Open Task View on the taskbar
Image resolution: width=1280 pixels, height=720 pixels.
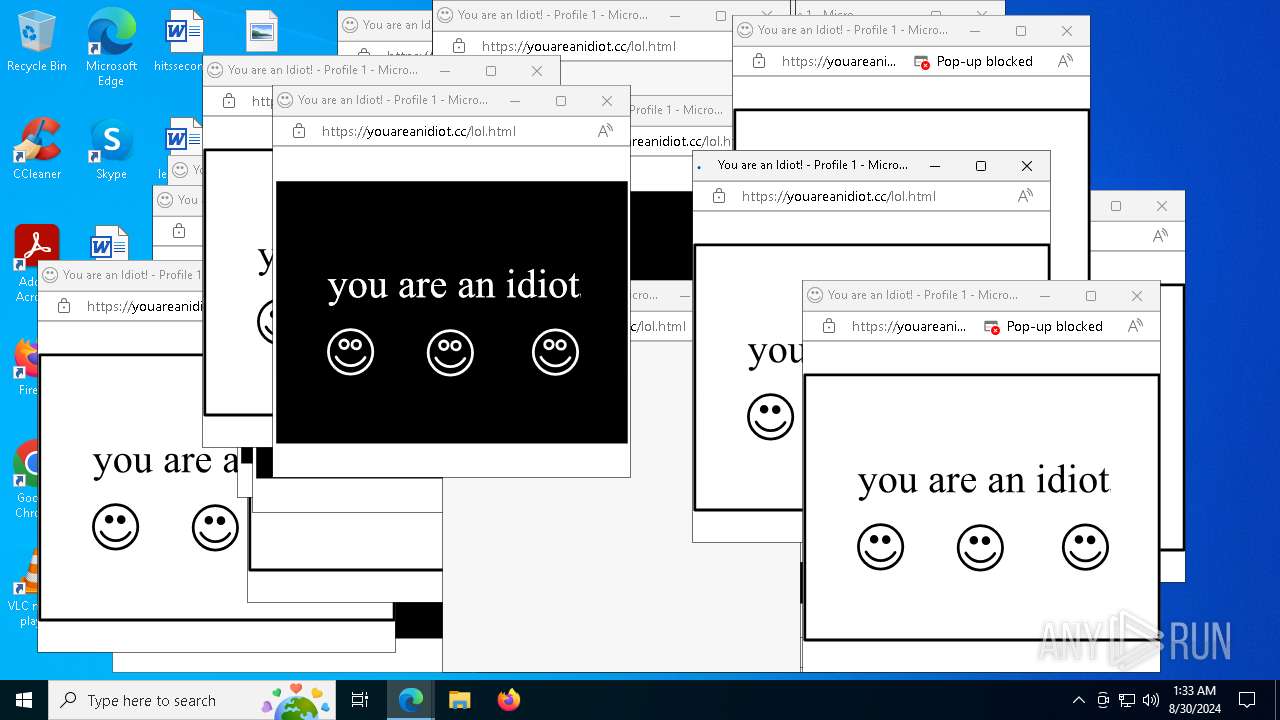360,700
